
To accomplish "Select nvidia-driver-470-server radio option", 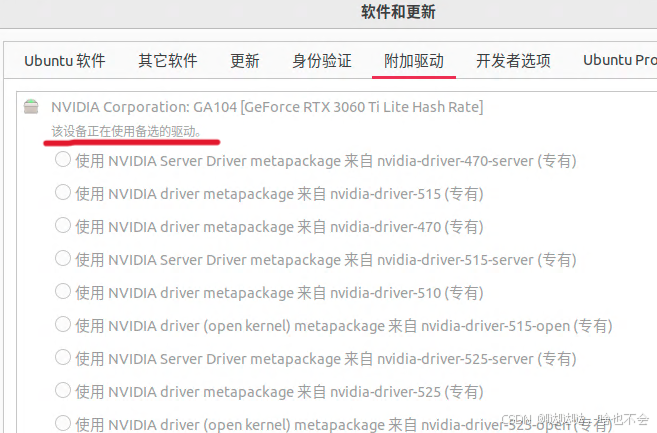I will (63, 160).
